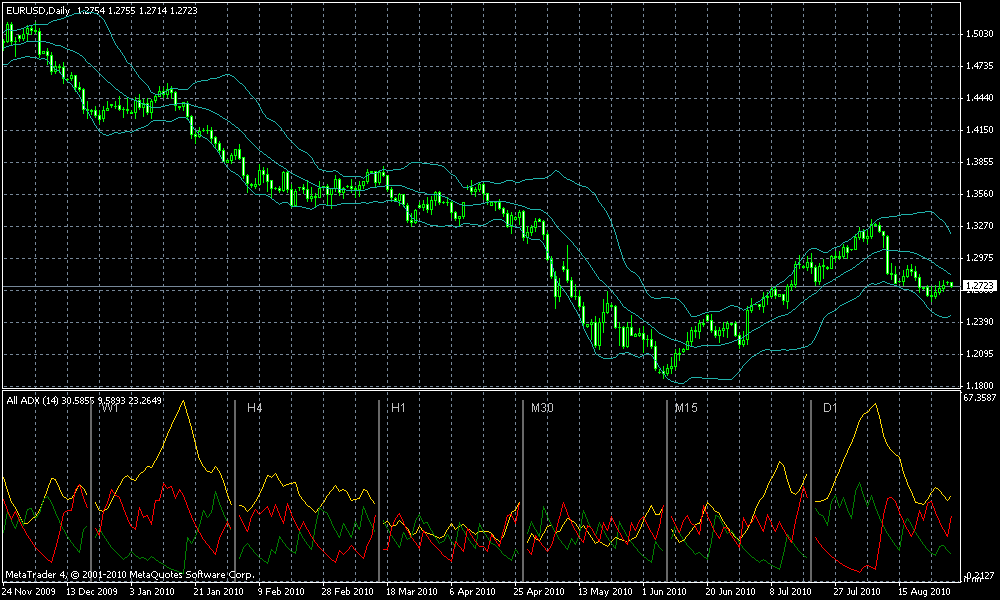Select the 1.3270 price axis value
The height and width of the screenshot is (600, 1000).
[x=980, y=226]
